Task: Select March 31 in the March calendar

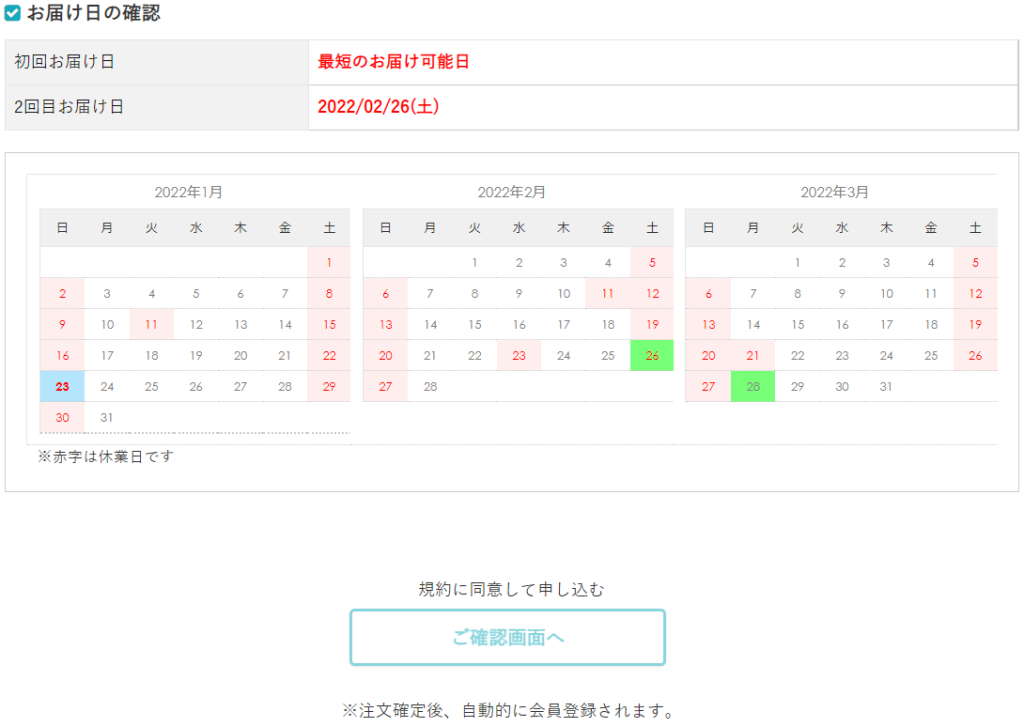Action: [x=886, y=386]
